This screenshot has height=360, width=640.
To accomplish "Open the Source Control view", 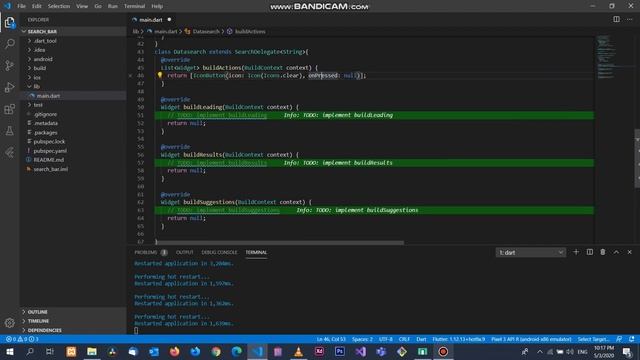I will pyautogui.click(x=10, y=65).
